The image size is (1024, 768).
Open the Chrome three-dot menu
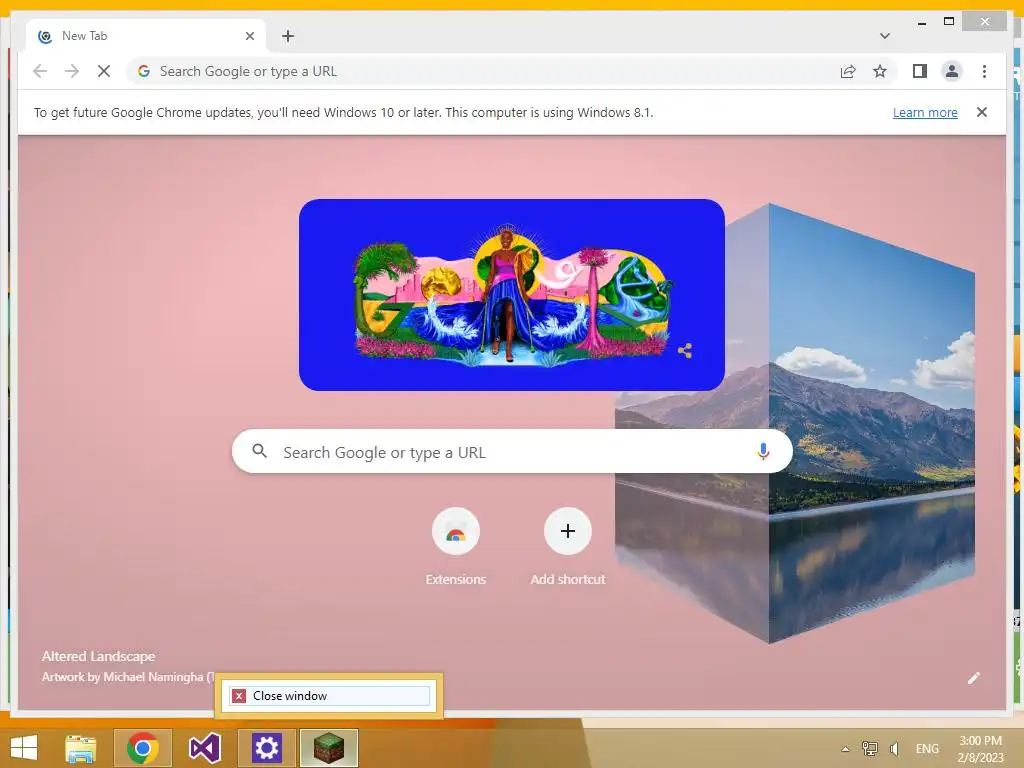984,71
